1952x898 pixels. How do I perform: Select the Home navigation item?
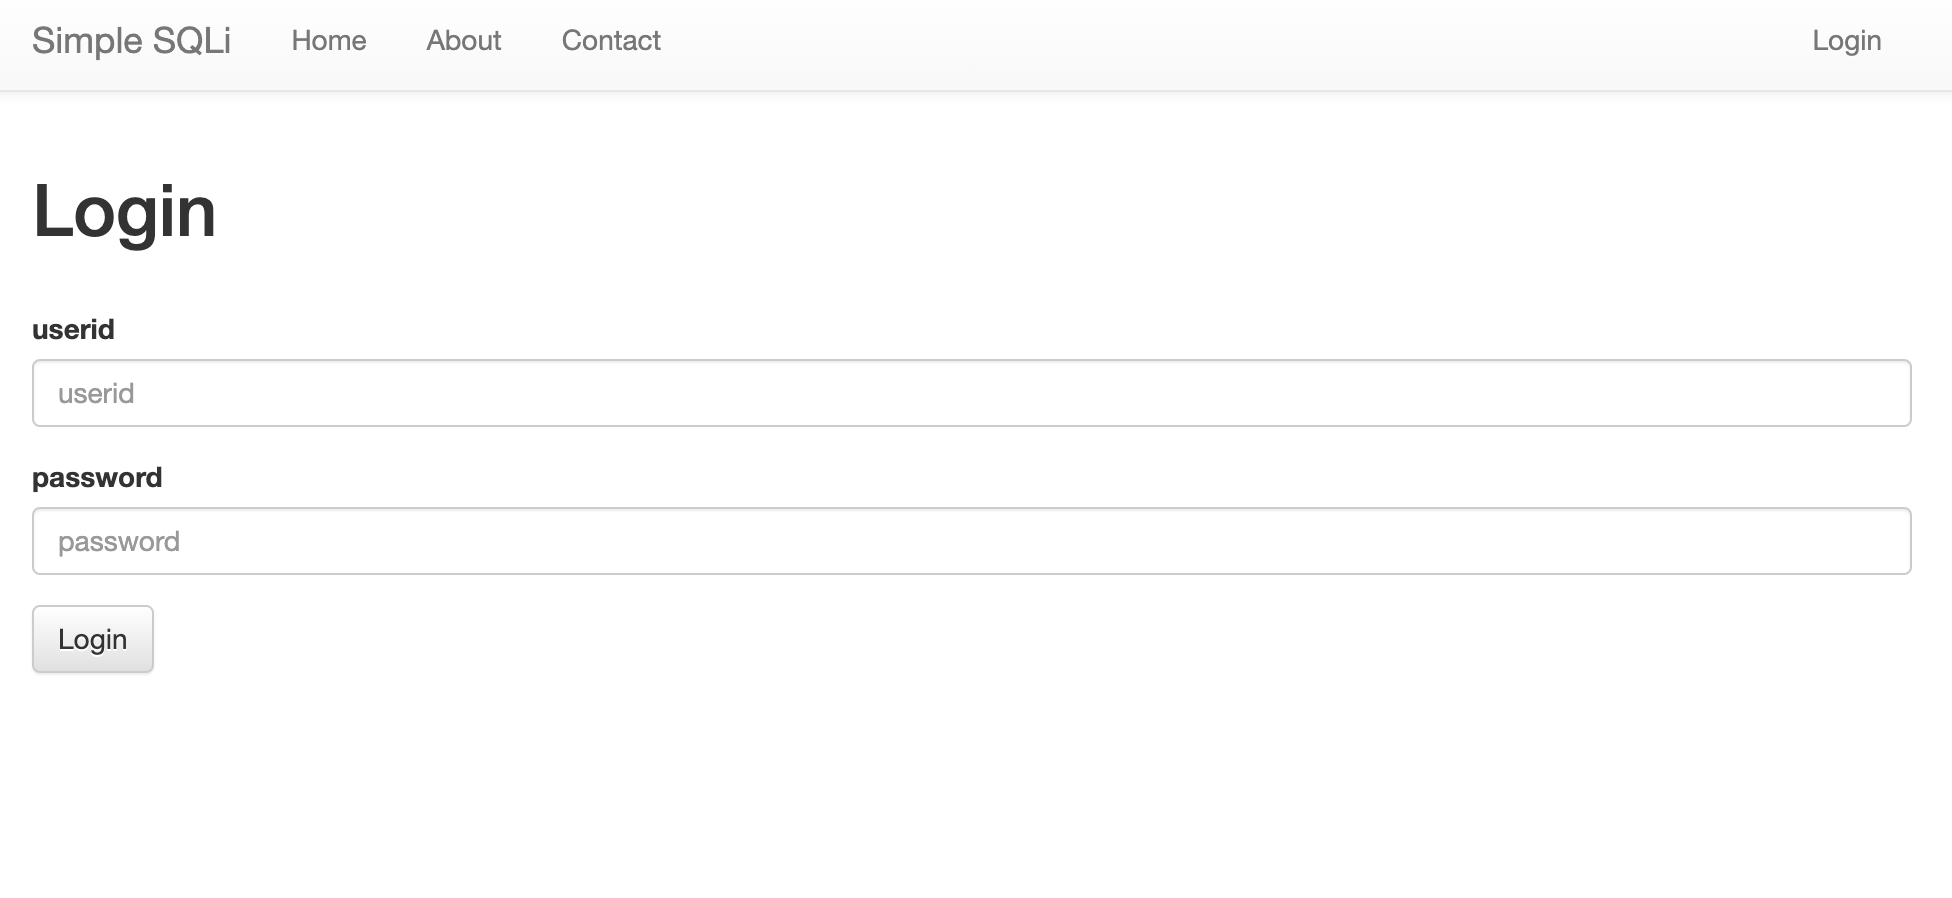[x=329, y=41]
